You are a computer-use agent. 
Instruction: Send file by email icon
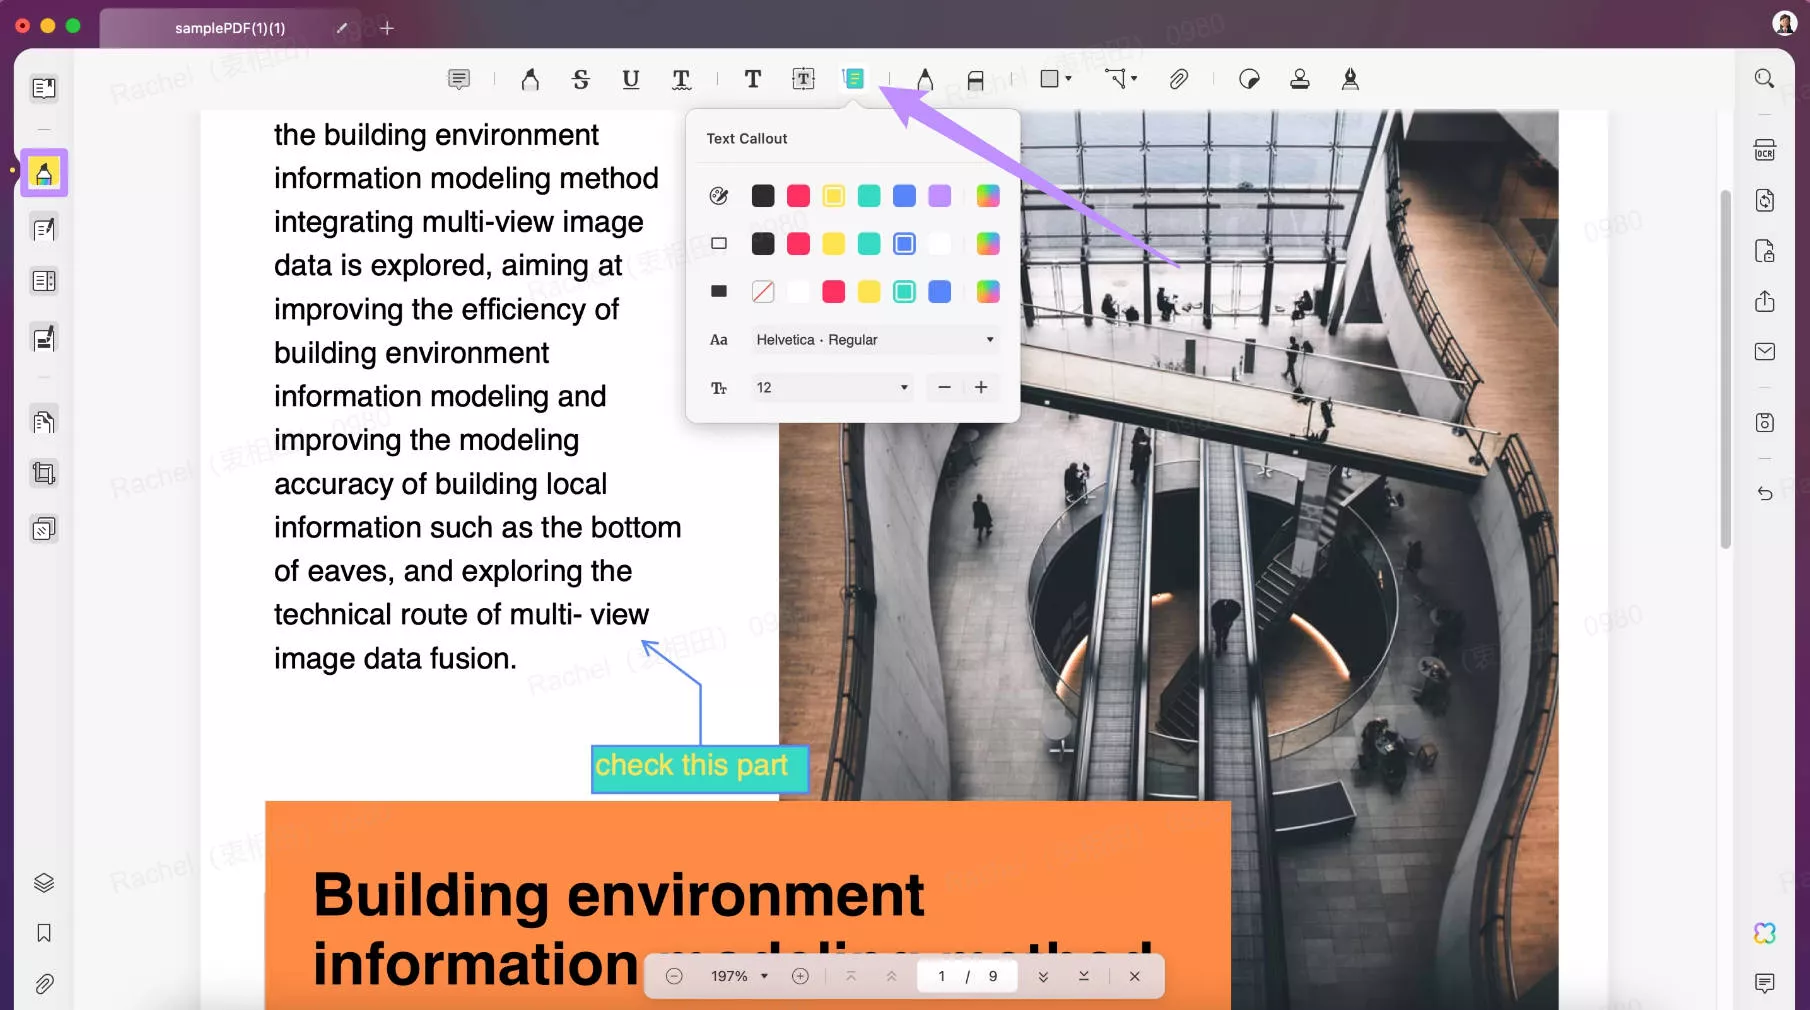tap(1765, 352)
